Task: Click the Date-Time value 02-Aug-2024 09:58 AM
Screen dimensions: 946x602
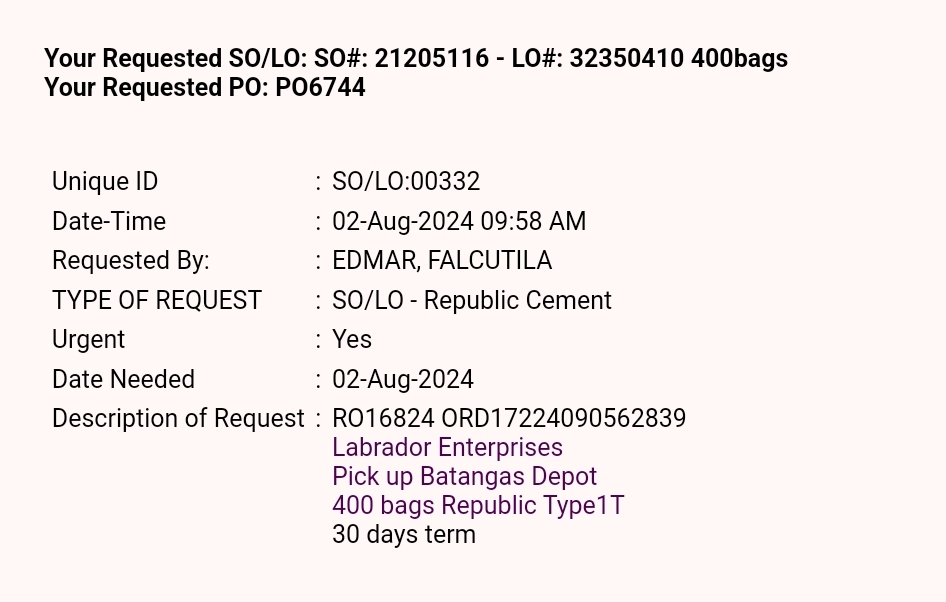Action: pyautogui.click(x=459, y=222)
